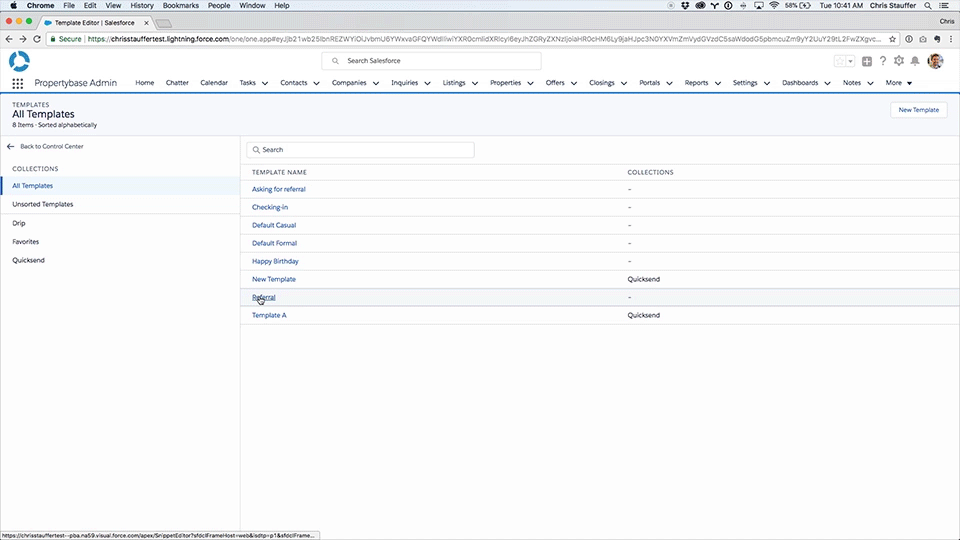Open the Default Formal template
The width and height of the screenshot is (960, 540).
tap(274, 243)
